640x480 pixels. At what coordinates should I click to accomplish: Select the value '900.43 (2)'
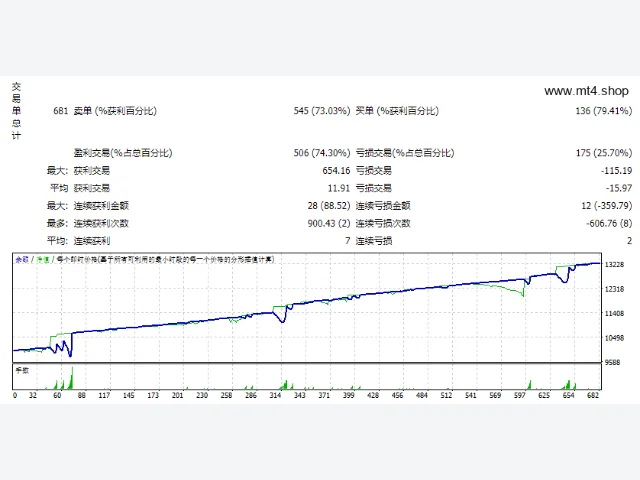329,223
